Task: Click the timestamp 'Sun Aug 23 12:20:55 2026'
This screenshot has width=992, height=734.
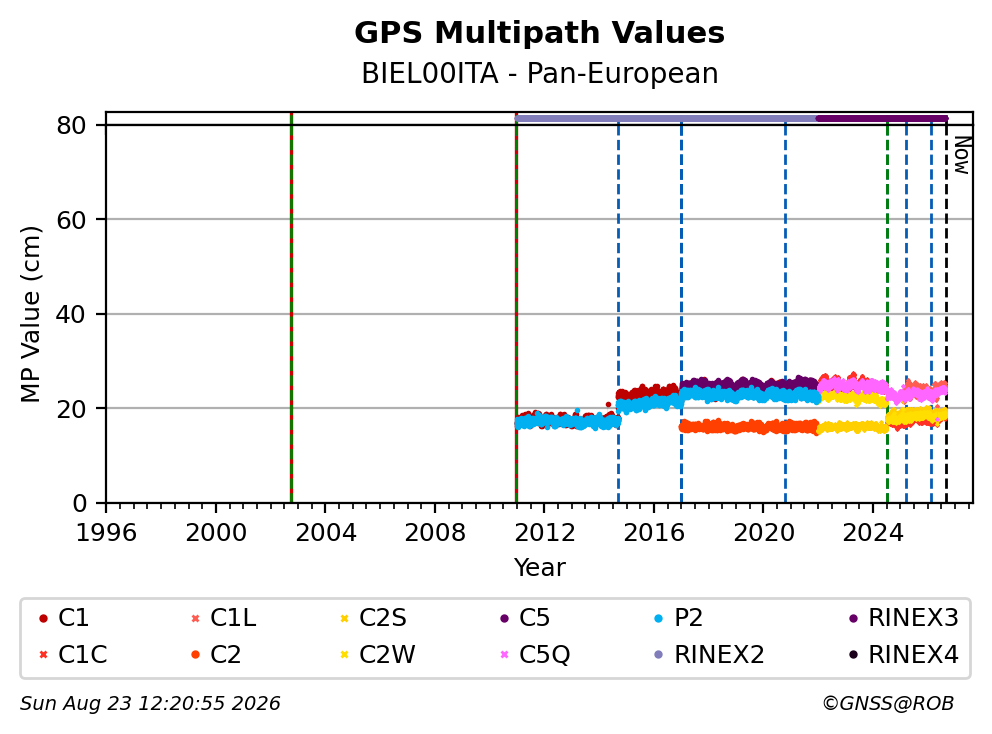Action: coord(150,704)
